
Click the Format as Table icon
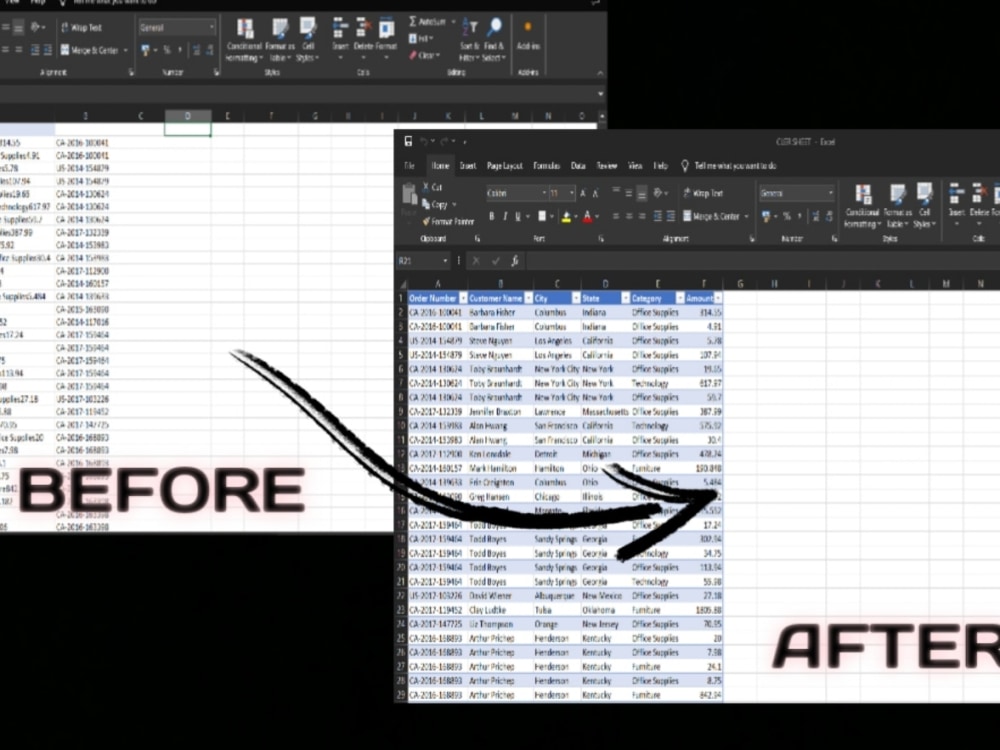pos(895,202)
